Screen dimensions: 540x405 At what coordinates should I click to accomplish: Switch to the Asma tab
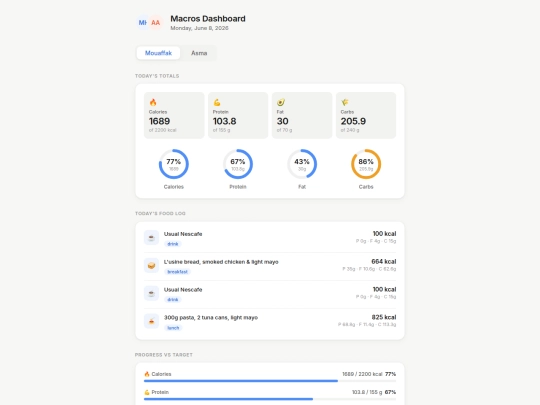(199, 53)
